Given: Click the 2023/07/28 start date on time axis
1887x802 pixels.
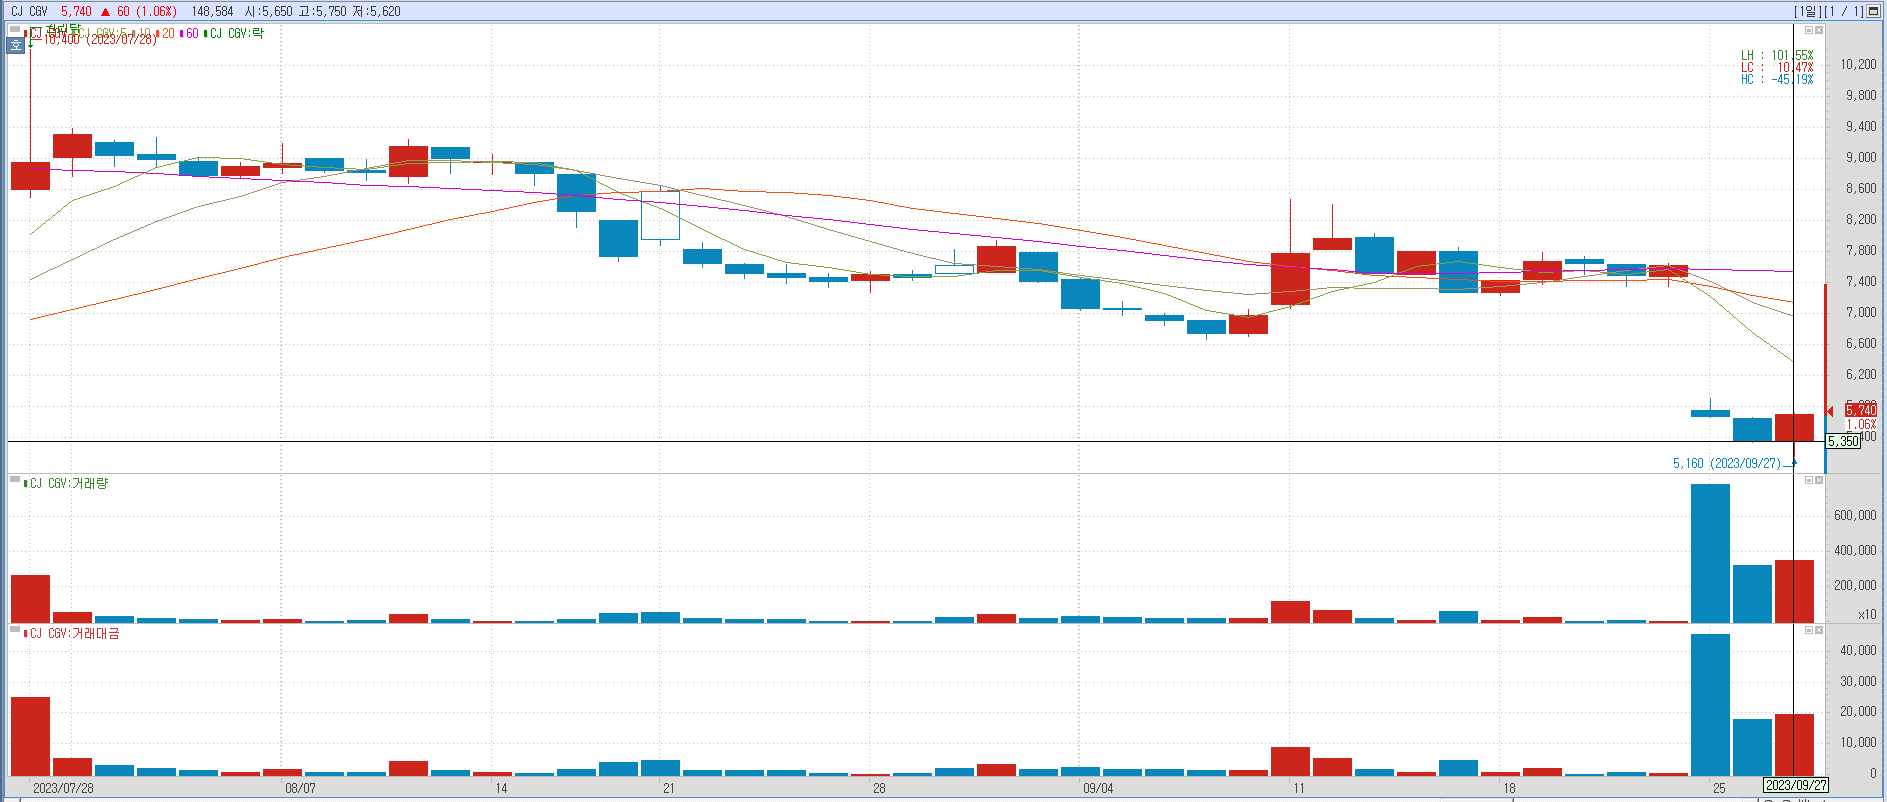Looking at the screenshot, I should [63, 788].
